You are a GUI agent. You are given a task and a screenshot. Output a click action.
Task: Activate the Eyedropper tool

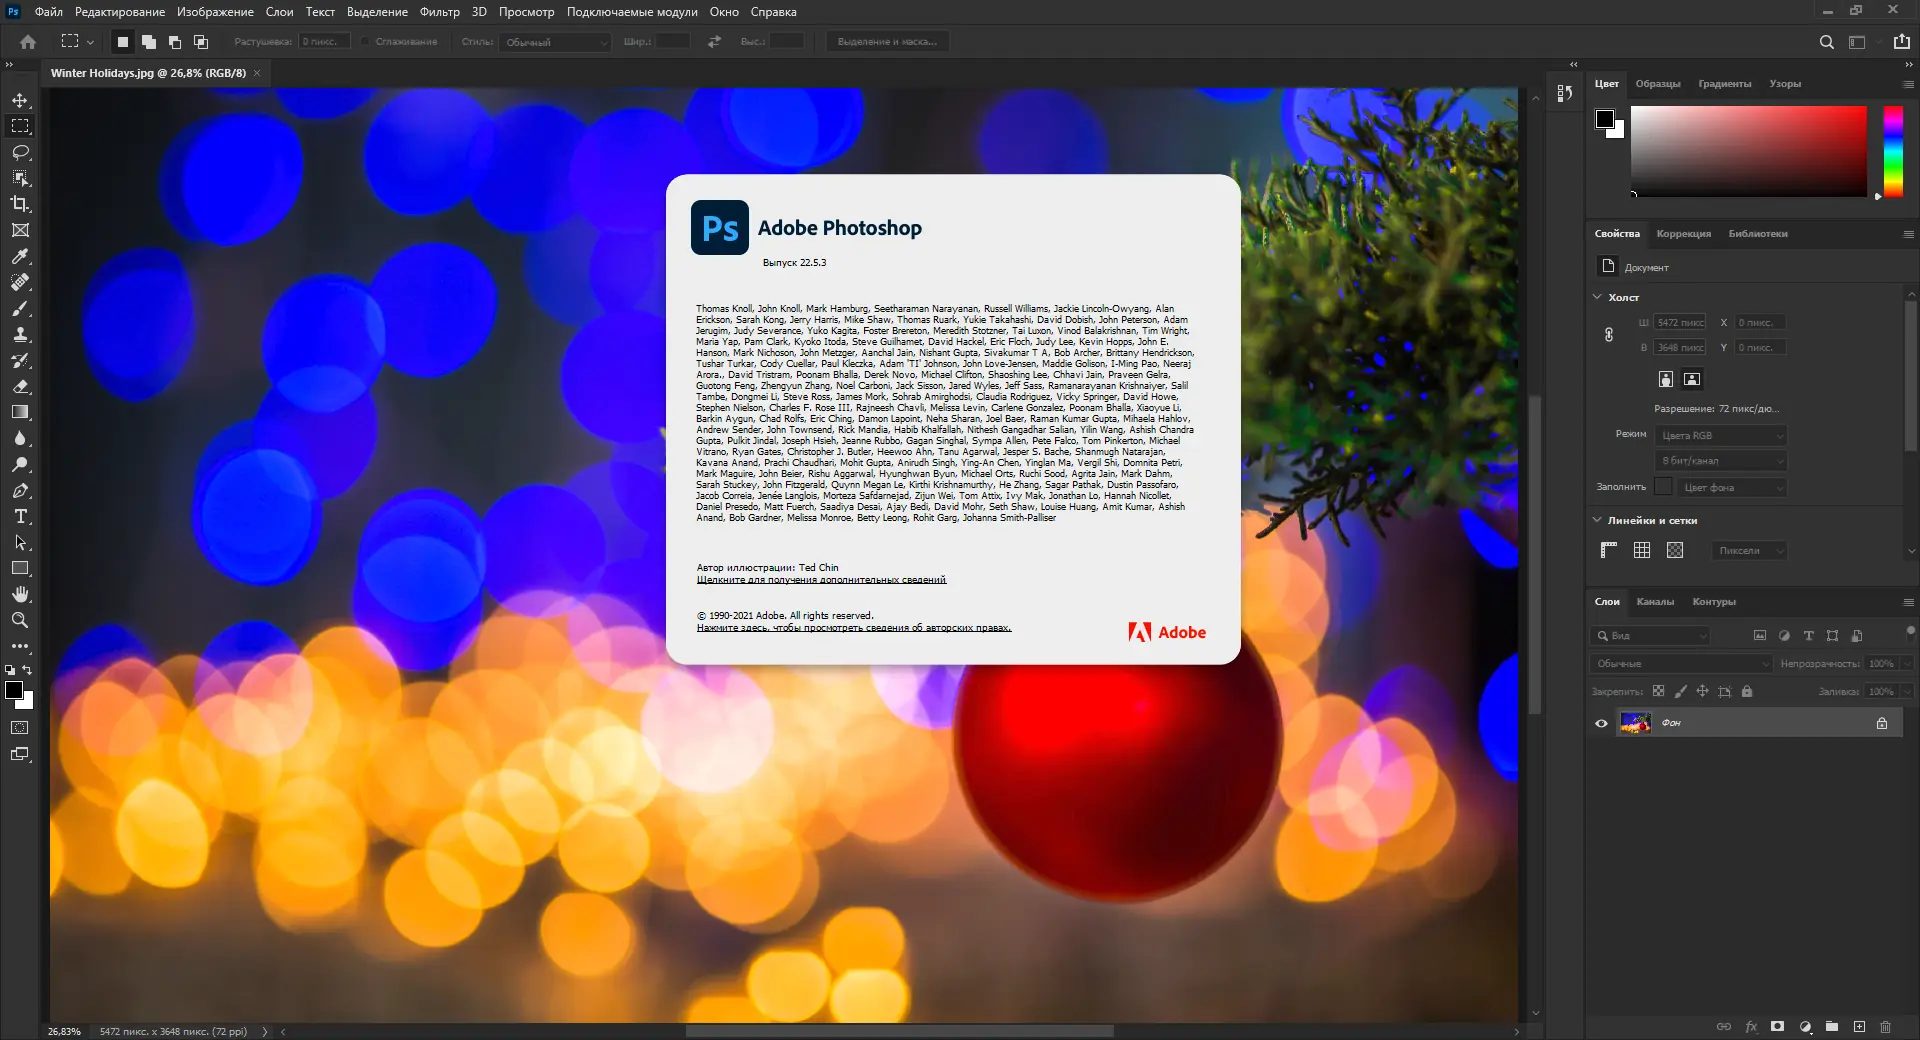(x=20, y=257)
